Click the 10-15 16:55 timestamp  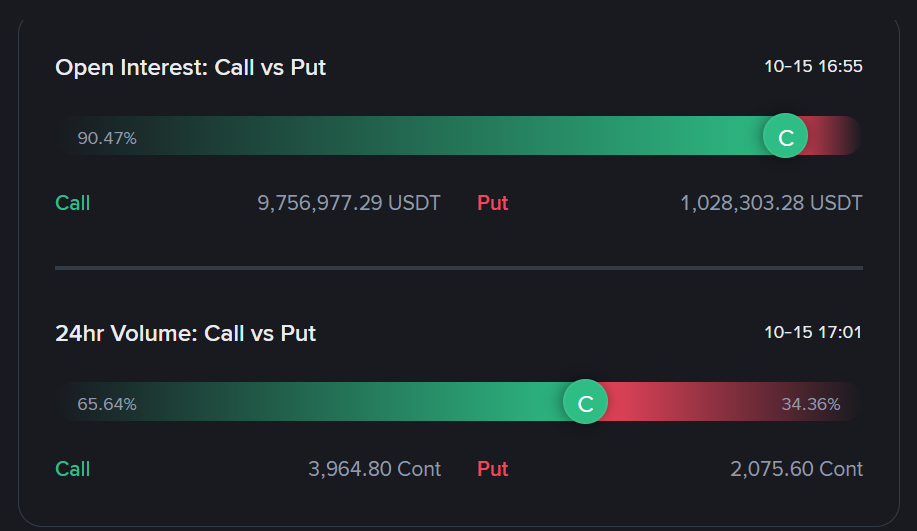813,67
